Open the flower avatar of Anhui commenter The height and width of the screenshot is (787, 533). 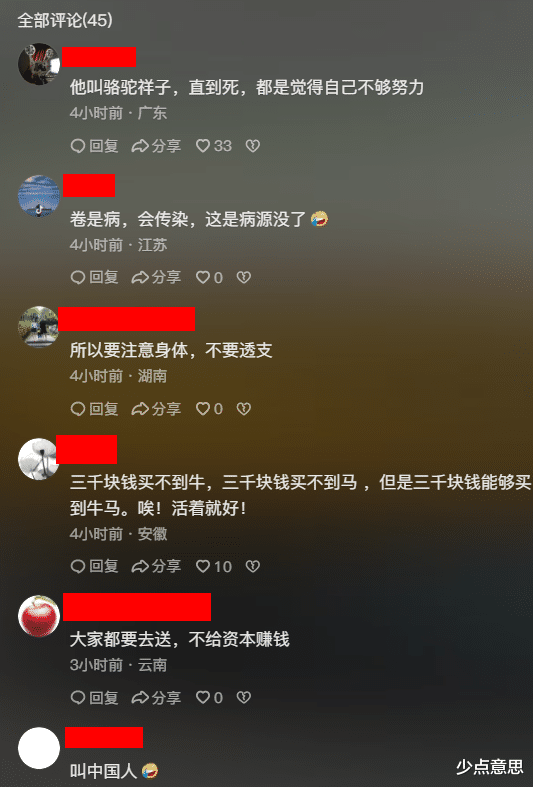tap(39, 459)
